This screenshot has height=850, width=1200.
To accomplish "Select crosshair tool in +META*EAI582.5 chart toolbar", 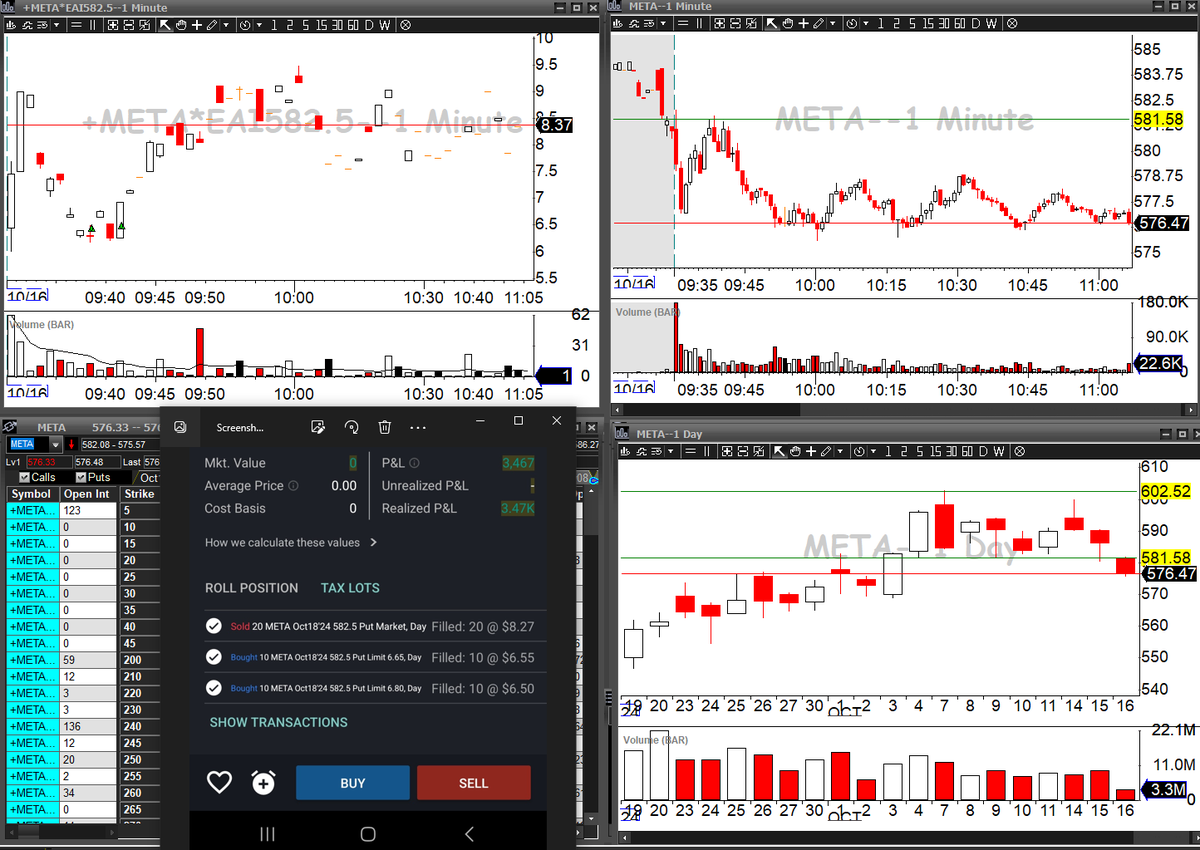I will pyautogui.click(x=197, y=25).
